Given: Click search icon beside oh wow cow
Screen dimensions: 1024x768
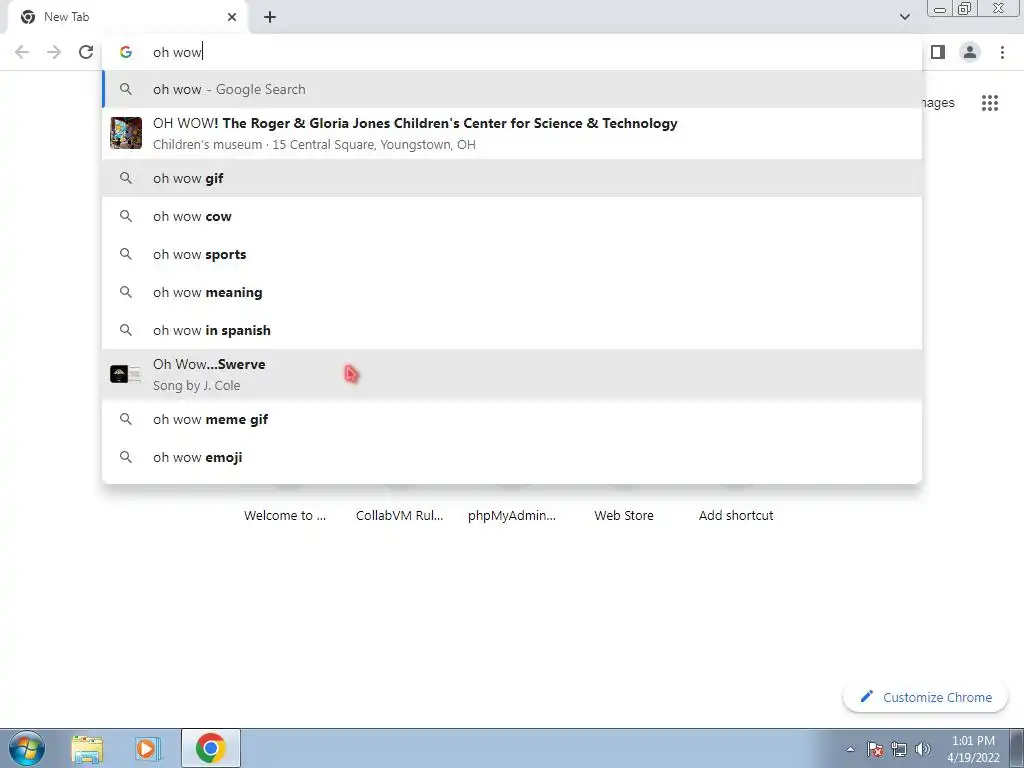Looking at the screenshot, I should [126, 216].
